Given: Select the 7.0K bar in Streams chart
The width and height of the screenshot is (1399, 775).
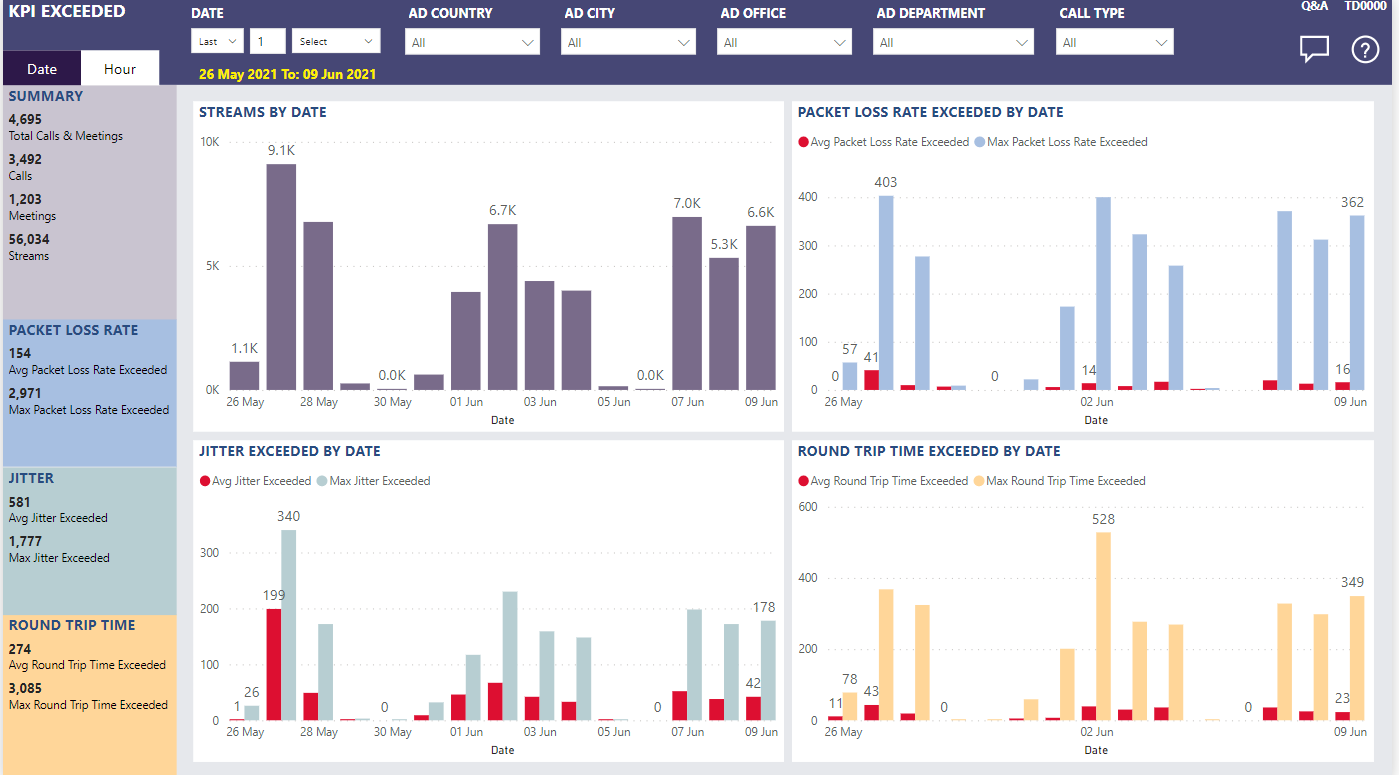Looking at the screenshot, I should (687, 303).
